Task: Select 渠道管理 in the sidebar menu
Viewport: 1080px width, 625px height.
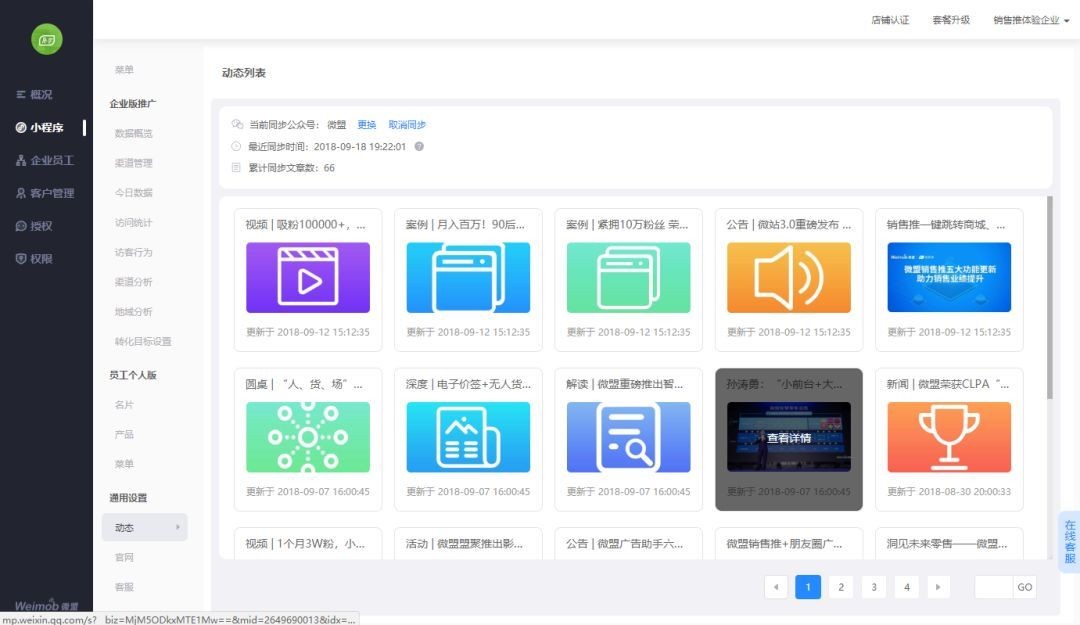Action: 134,163
